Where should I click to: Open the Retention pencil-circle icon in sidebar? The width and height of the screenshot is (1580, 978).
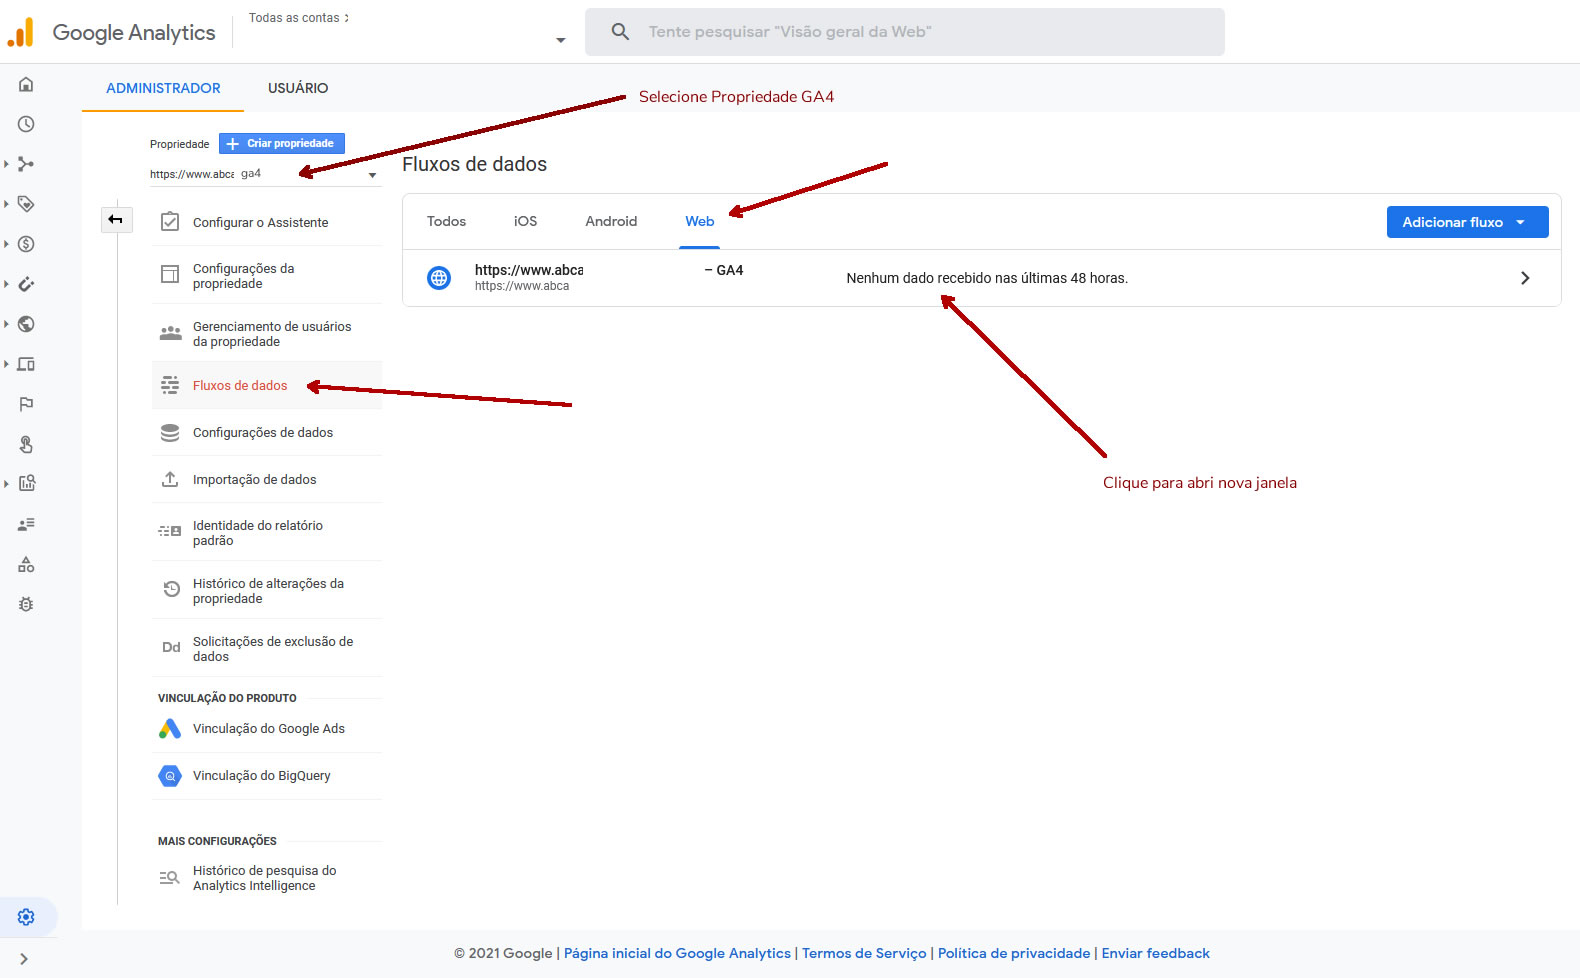(x=26, y=284)
